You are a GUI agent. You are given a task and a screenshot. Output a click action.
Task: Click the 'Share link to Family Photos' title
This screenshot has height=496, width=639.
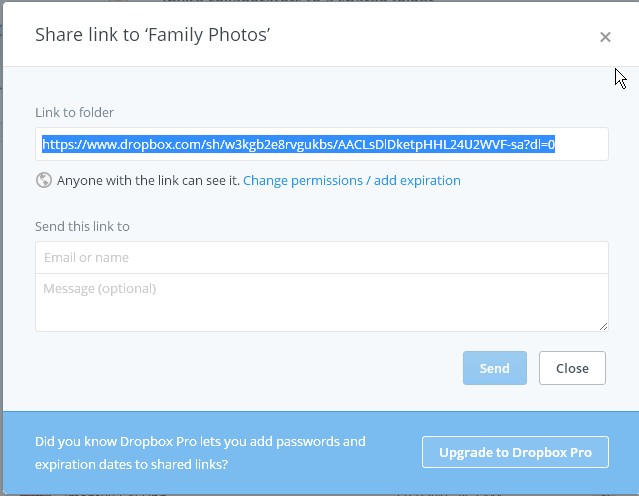click(153, 36)
